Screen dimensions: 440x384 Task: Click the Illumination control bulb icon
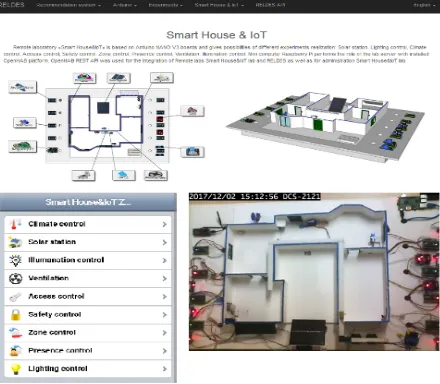coord(15,260)
